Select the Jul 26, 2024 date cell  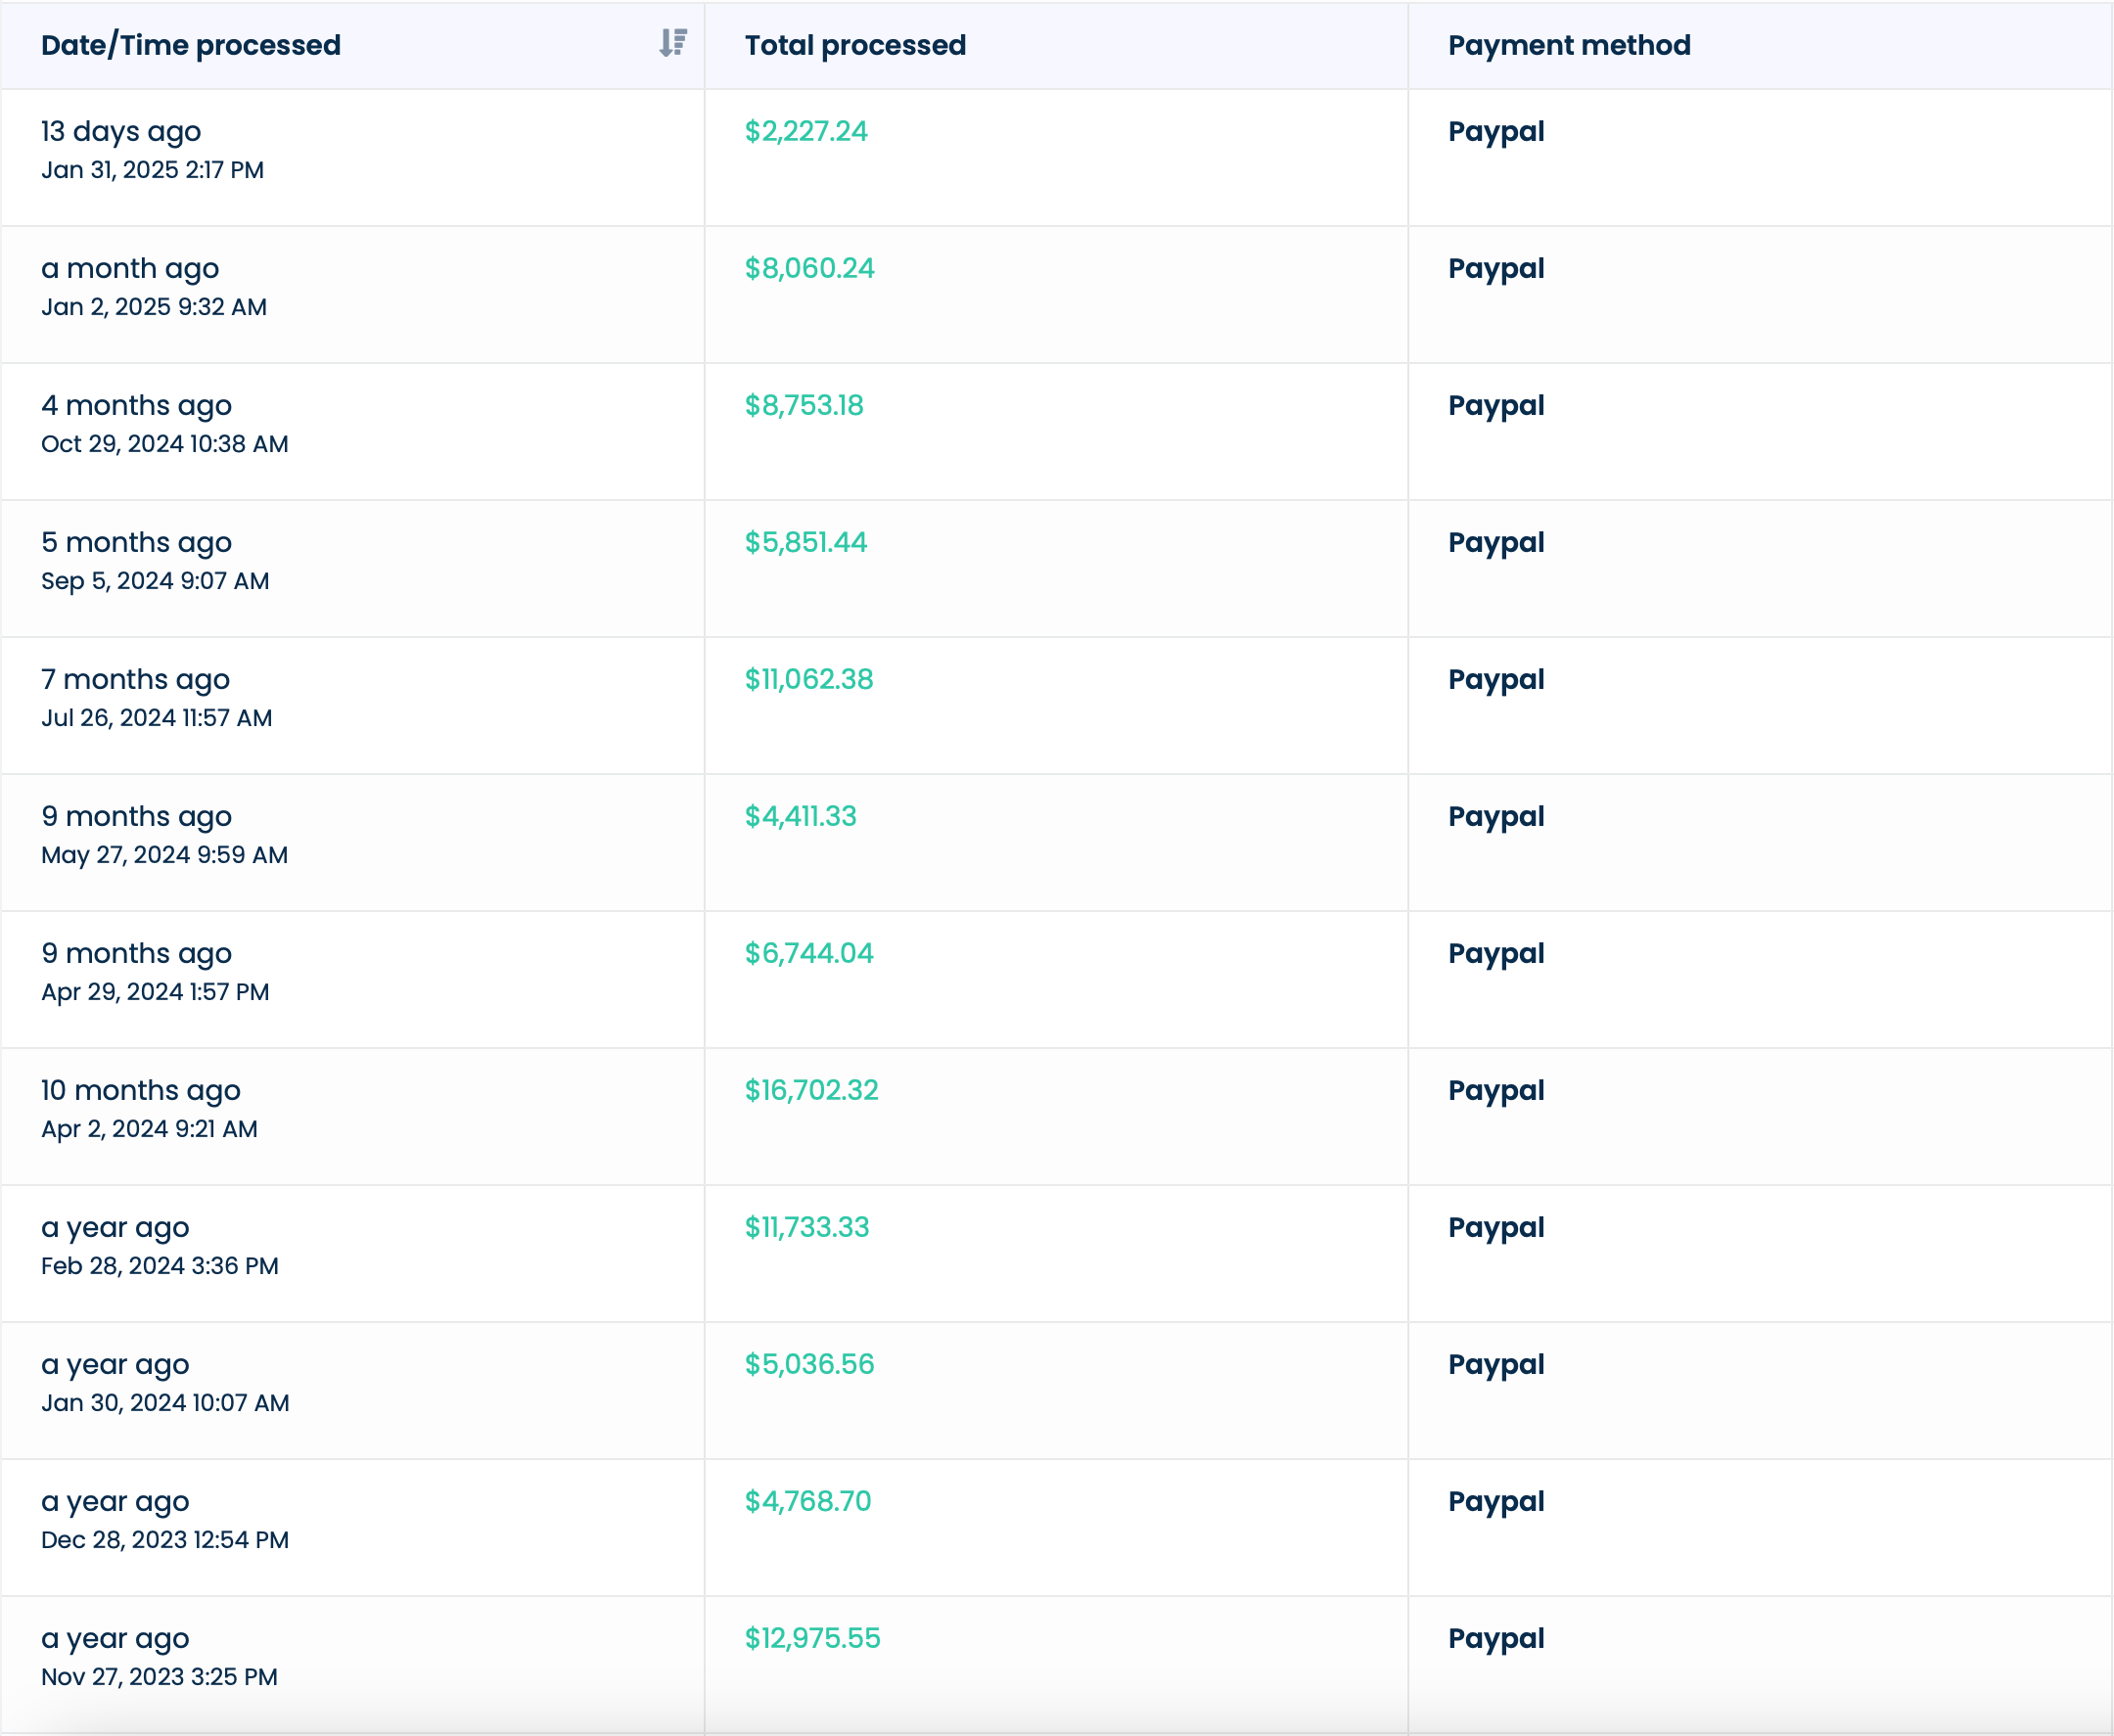(156, 718)
